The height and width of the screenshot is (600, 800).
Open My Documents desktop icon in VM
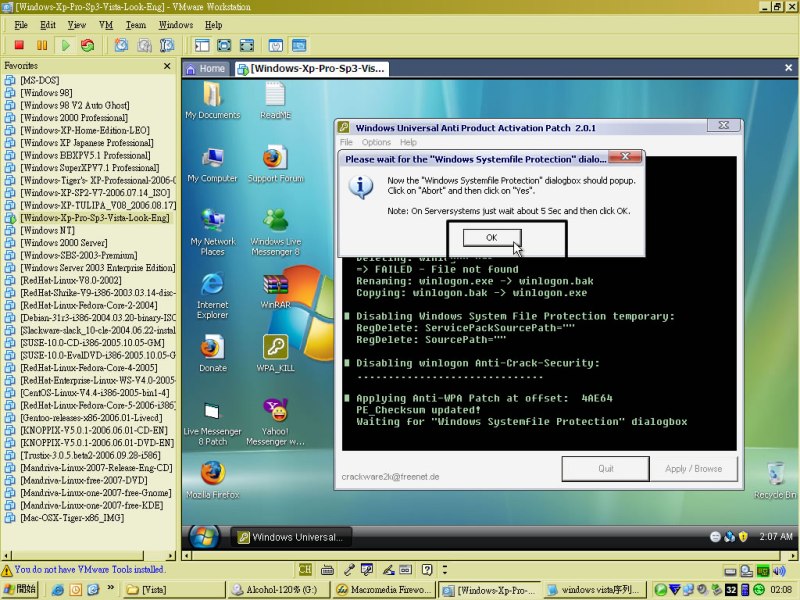point(212,101)
